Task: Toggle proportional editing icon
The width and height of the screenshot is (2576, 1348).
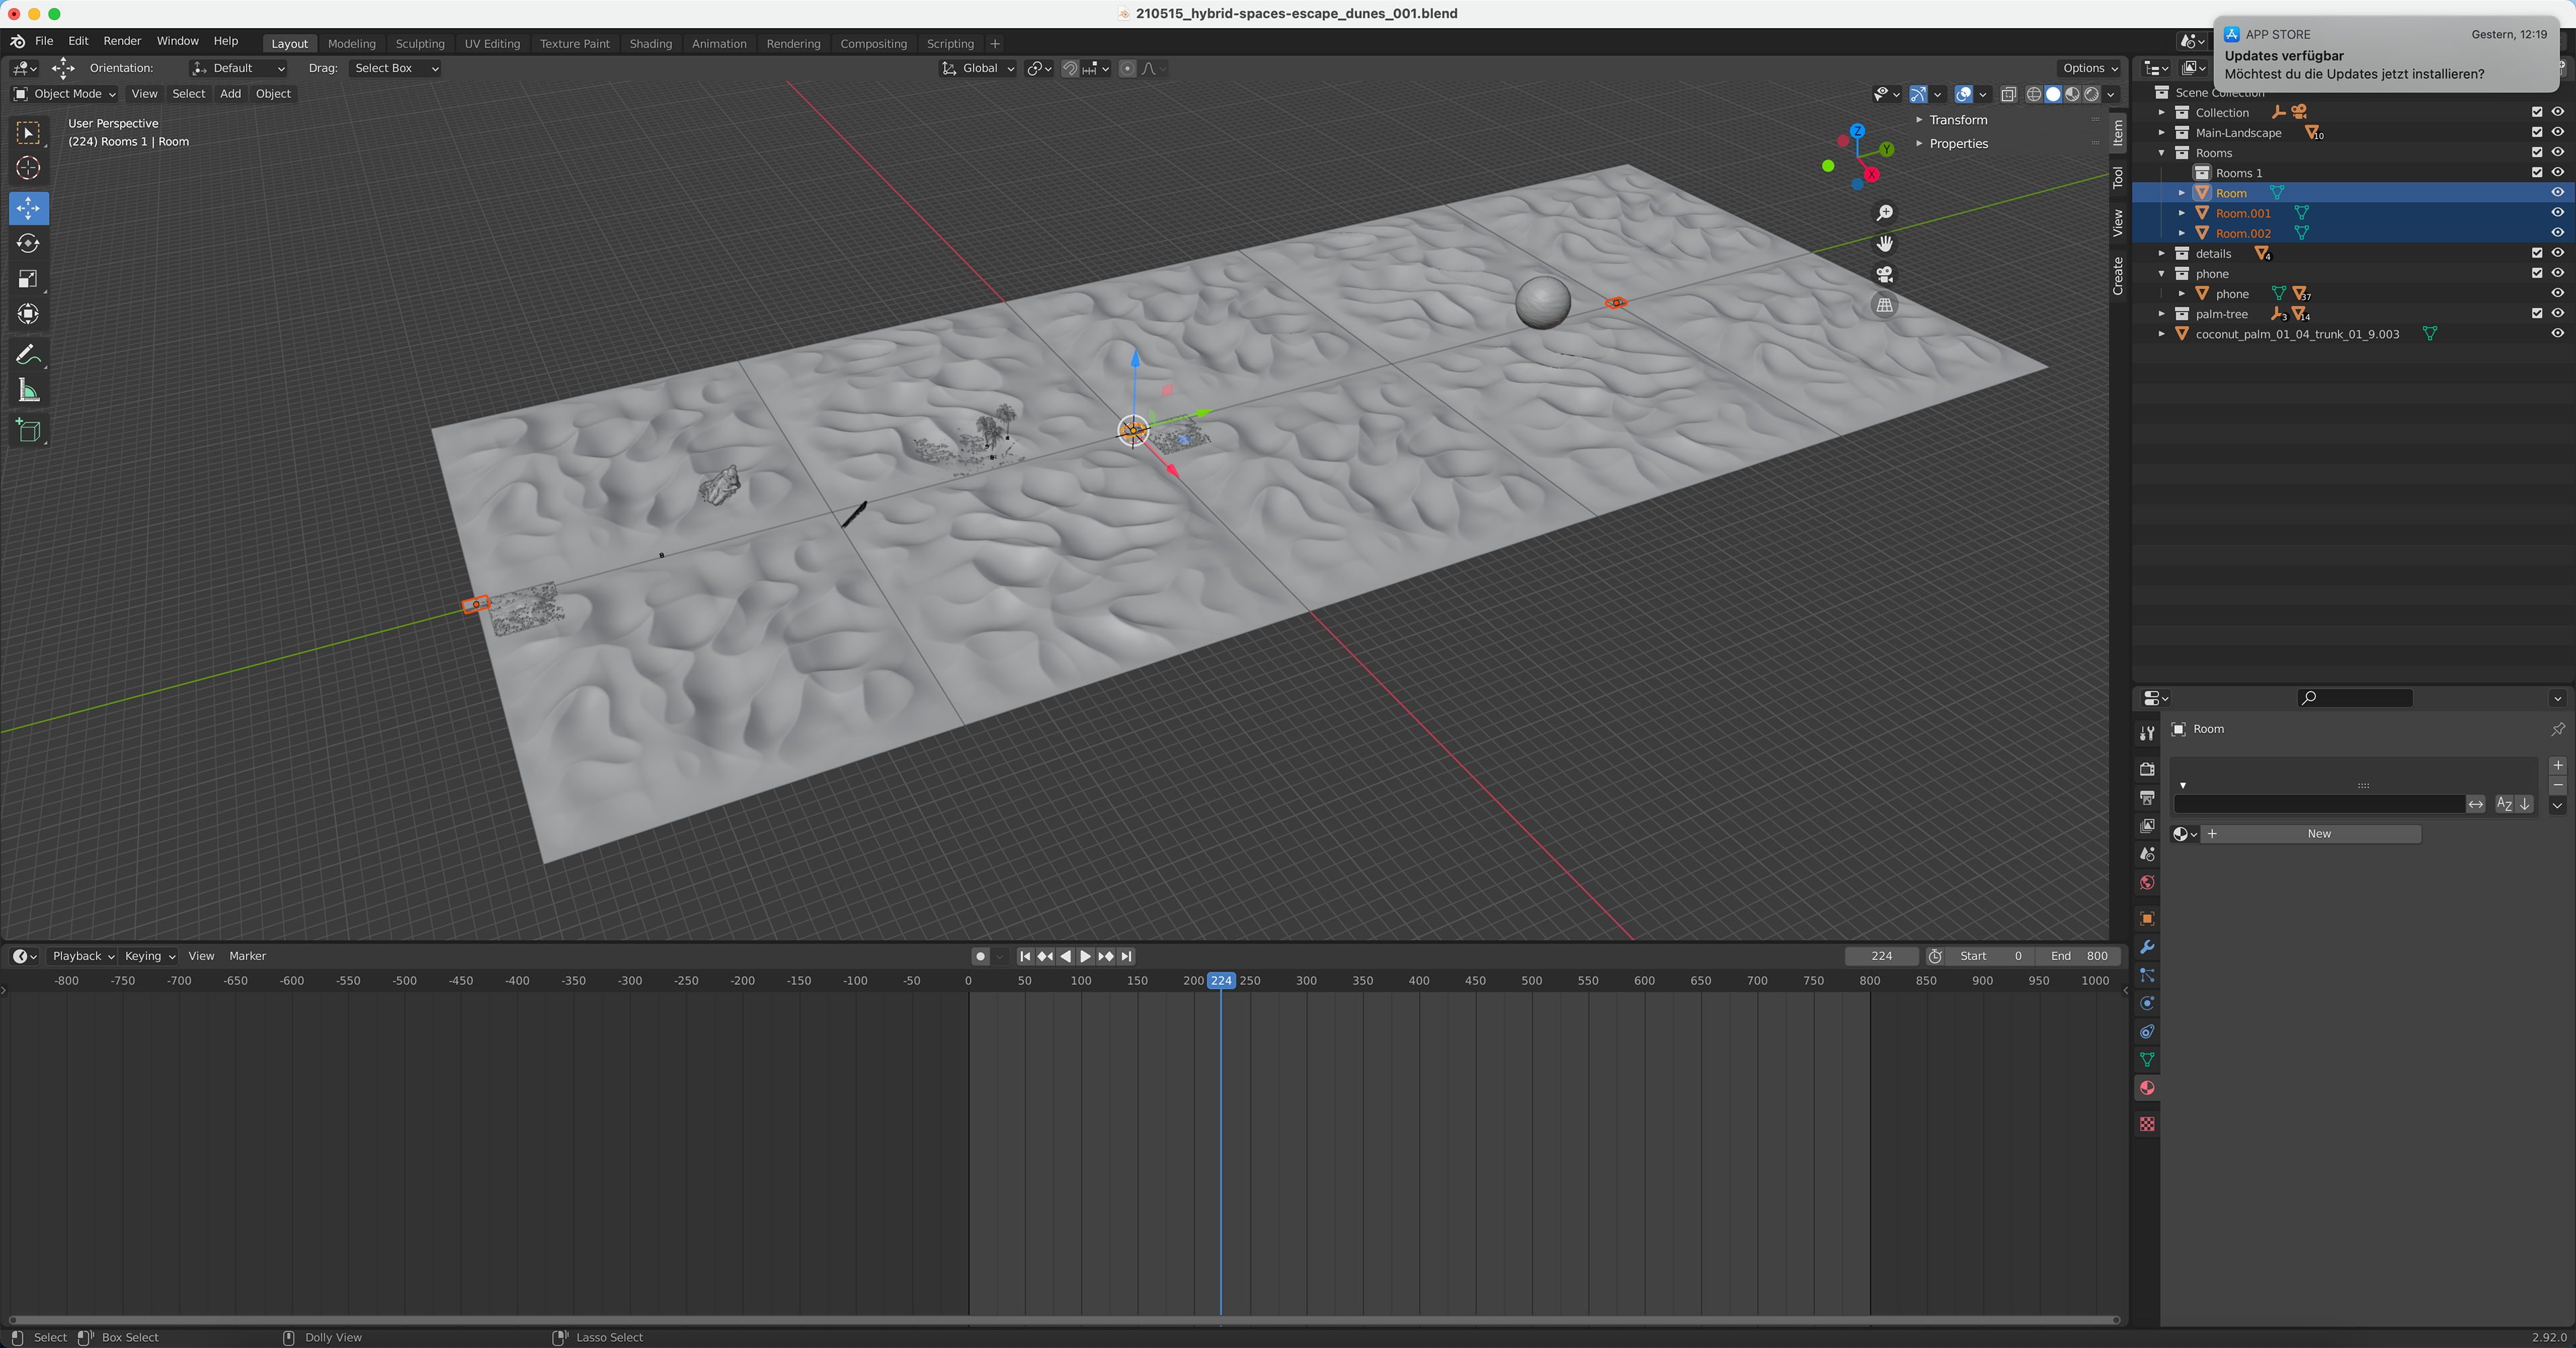Action: pyautogui.click(x=1128, y=68)
